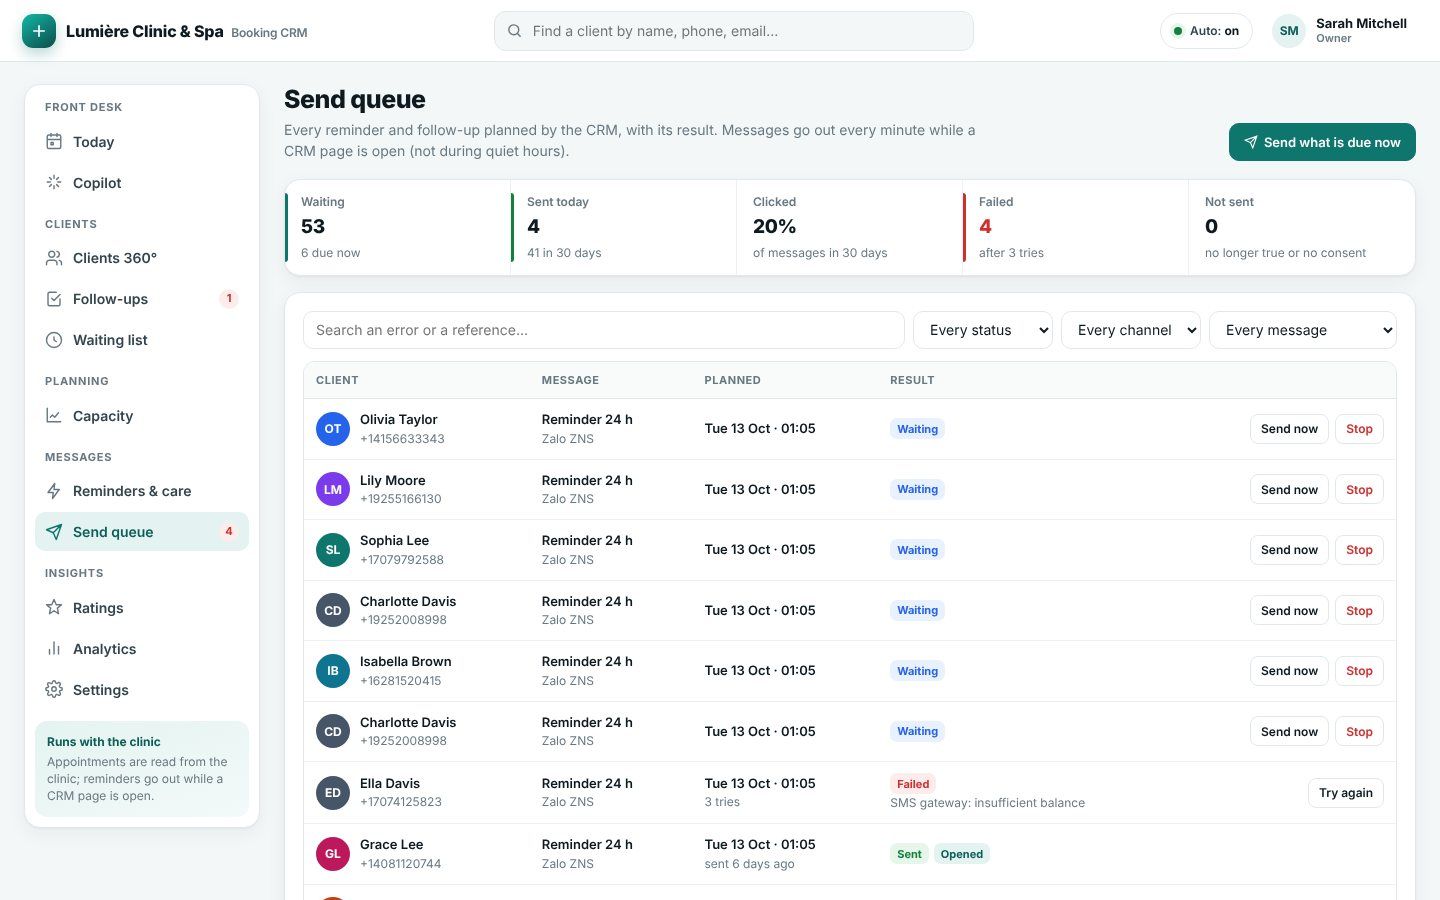
Task: Click the SM user avatar
Action: click(1289, 31)
